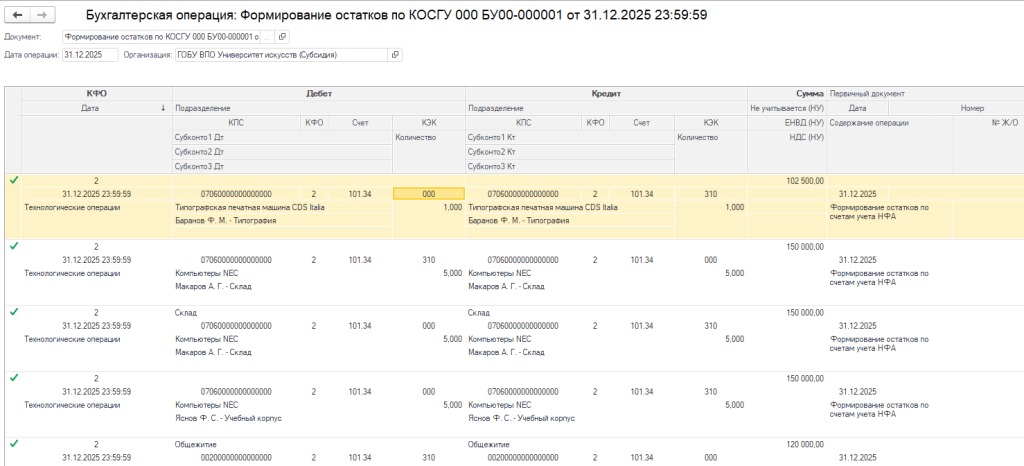
Task: Click debit-side Баранов Ф. М. - Типография
Action: (226, 221)
